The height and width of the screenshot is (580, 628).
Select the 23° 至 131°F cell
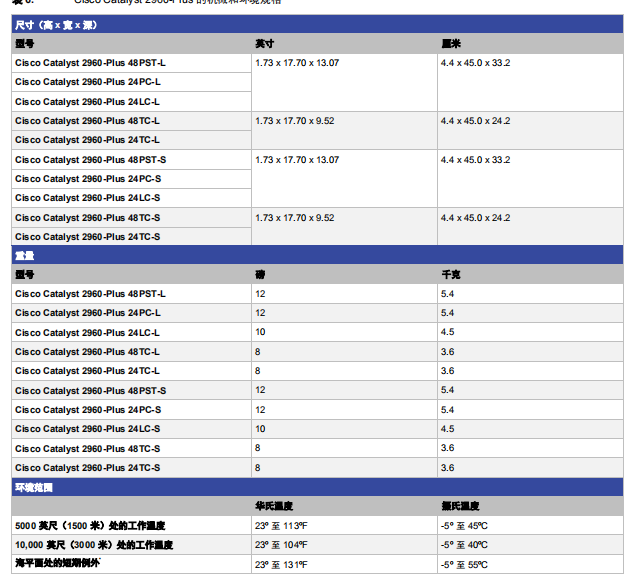pyautogui.click(x=281, y=565)
